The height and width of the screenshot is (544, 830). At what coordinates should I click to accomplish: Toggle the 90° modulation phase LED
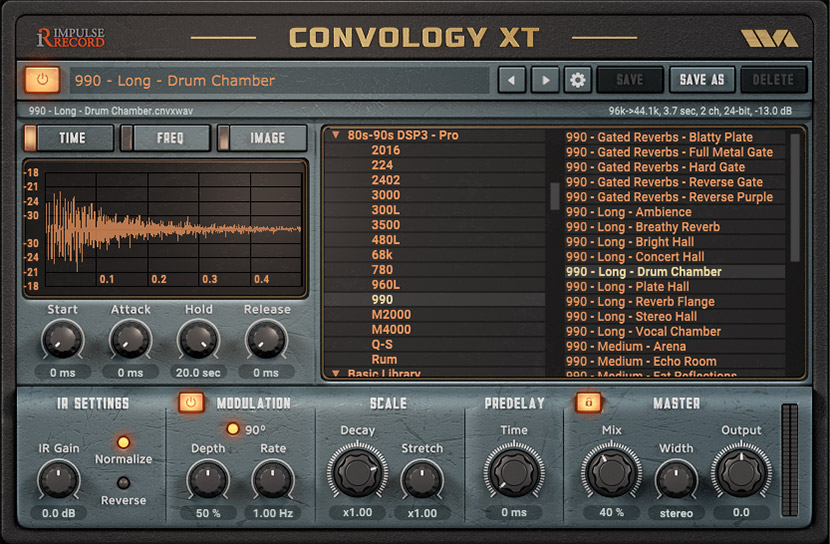click(232, 429)
